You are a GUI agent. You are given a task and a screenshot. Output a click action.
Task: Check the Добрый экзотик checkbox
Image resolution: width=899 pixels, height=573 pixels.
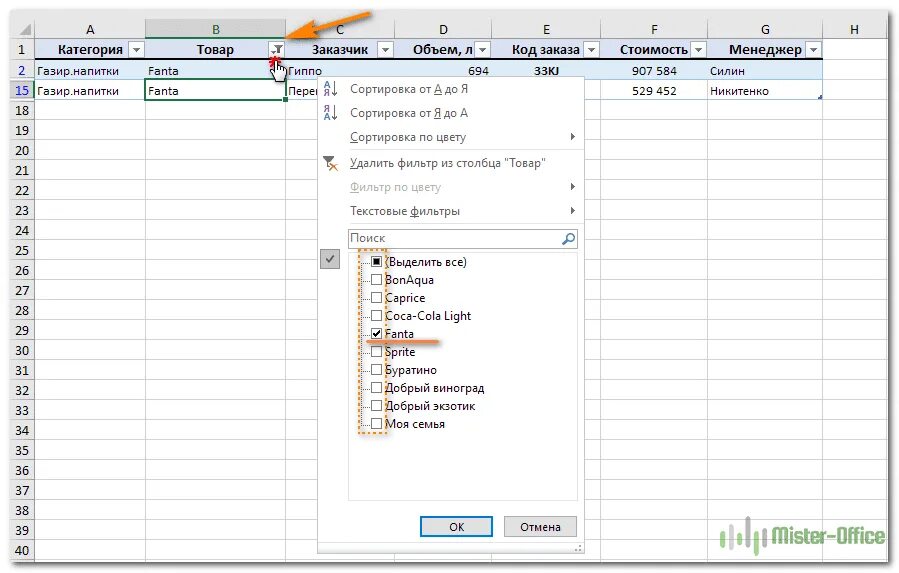(x=376, y=406)
